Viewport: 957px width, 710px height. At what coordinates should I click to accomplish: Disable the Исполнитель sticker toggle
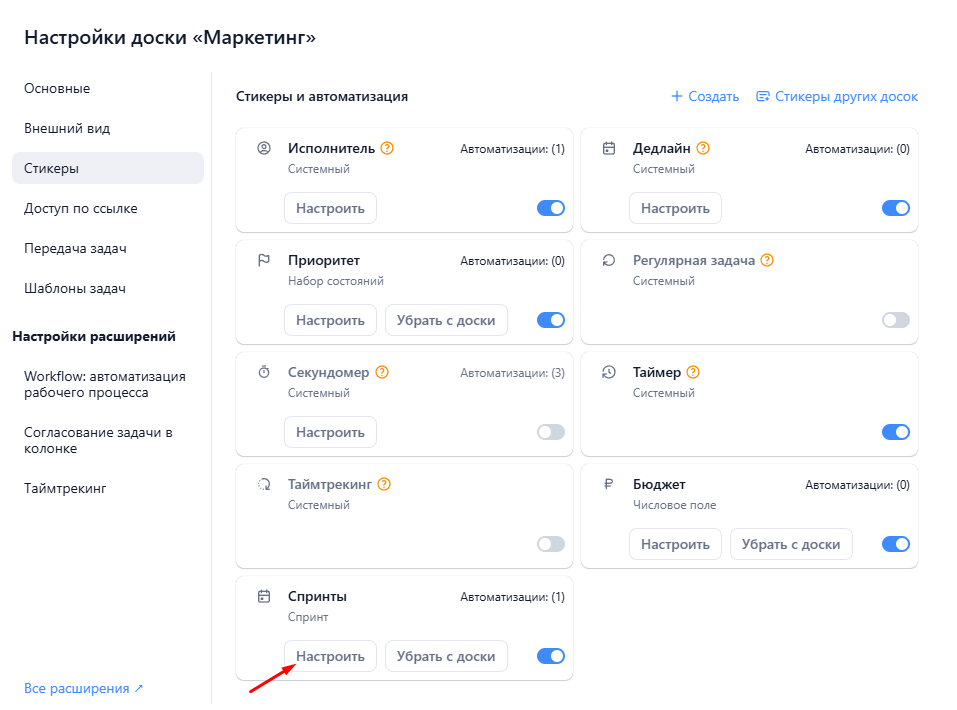pos(551,208)
